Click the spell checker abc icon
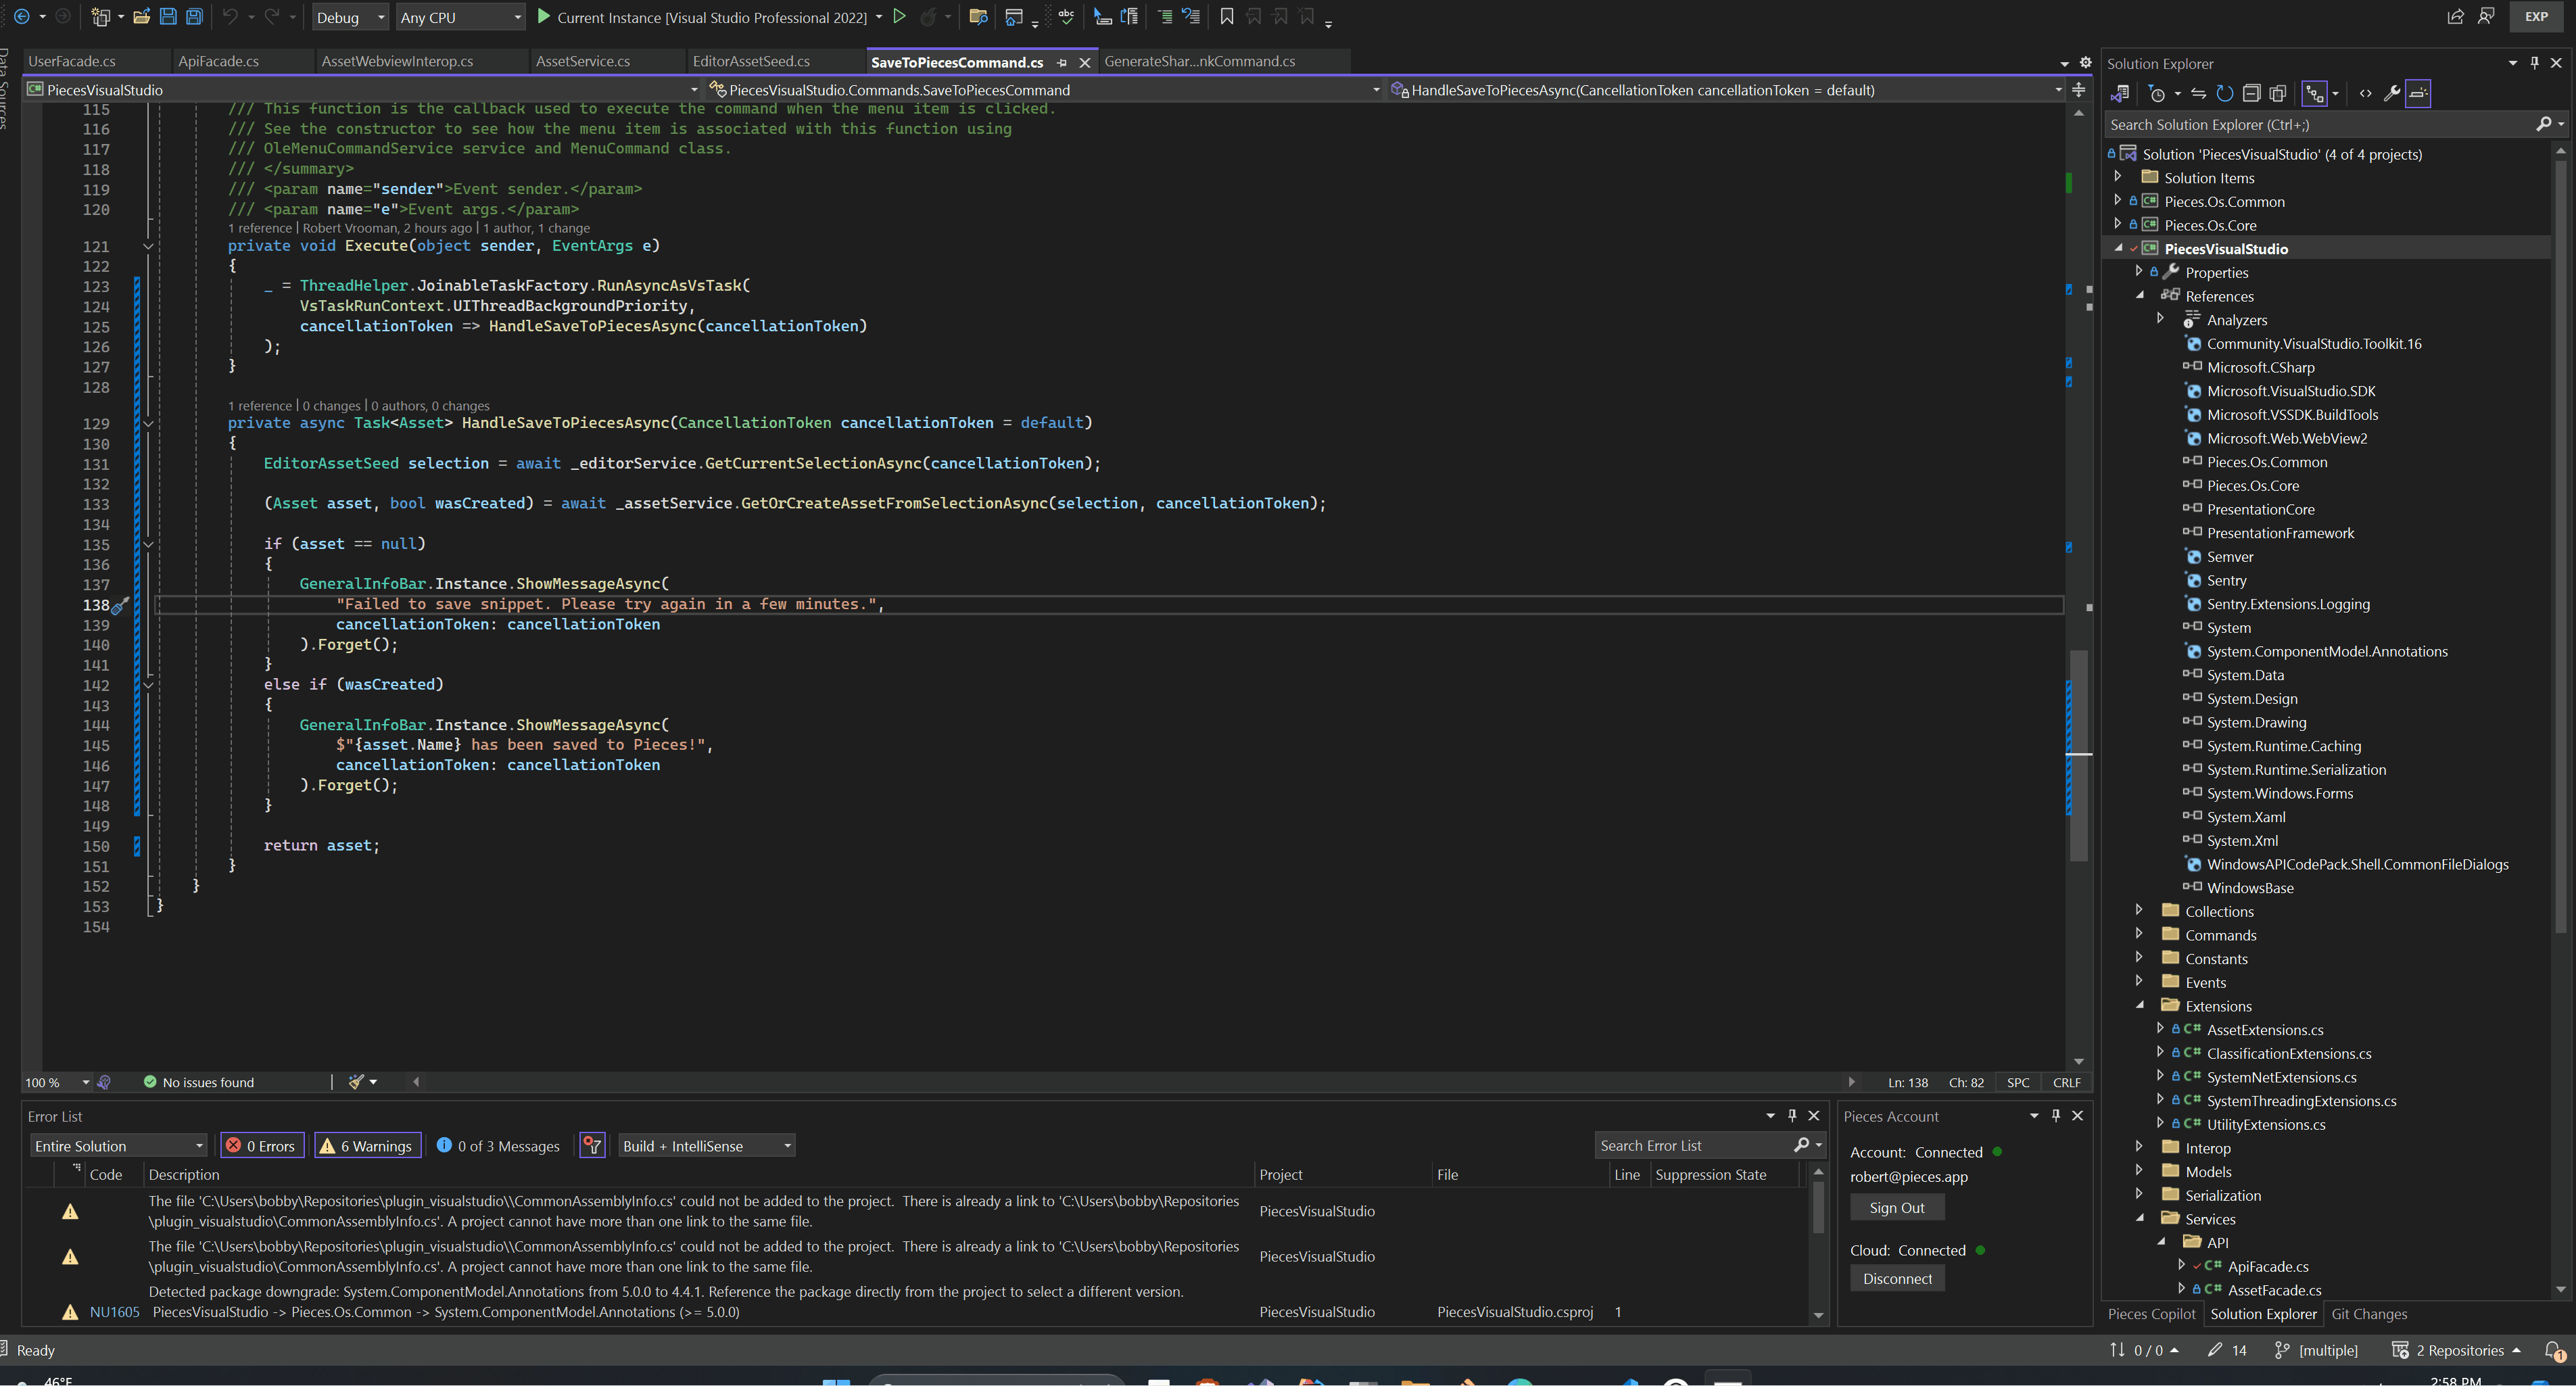Screen dimensions: 2576x1386 [1066, 17]
